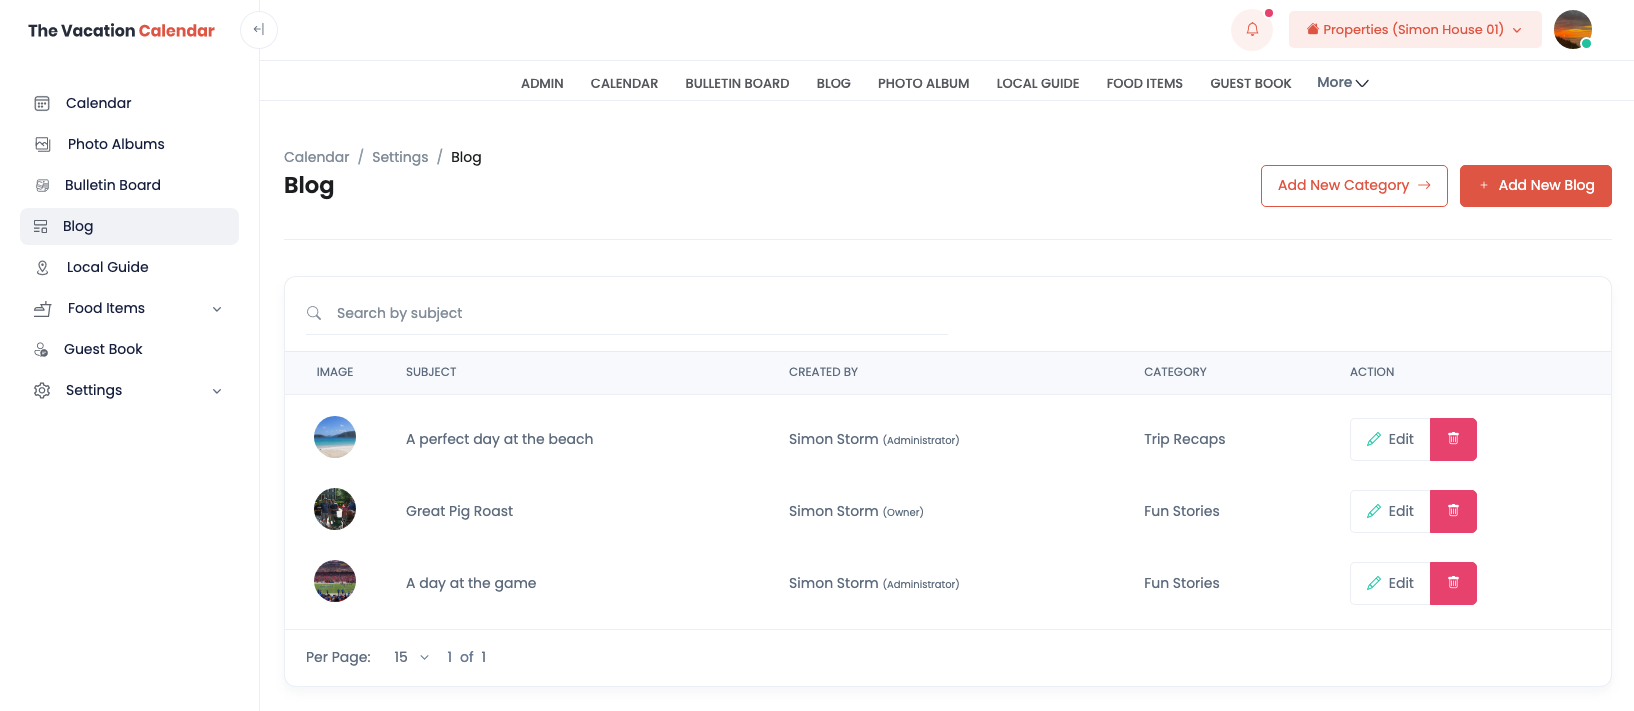Delete the 'A day at the game' blog
Screen dimensions: 1634x711
(x=1453, y=583)
